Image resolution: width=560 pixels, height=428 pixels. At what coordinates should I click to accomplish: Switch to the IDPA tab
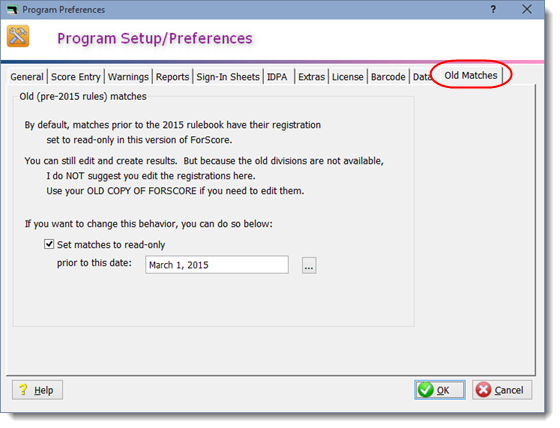tap(278, 77)
